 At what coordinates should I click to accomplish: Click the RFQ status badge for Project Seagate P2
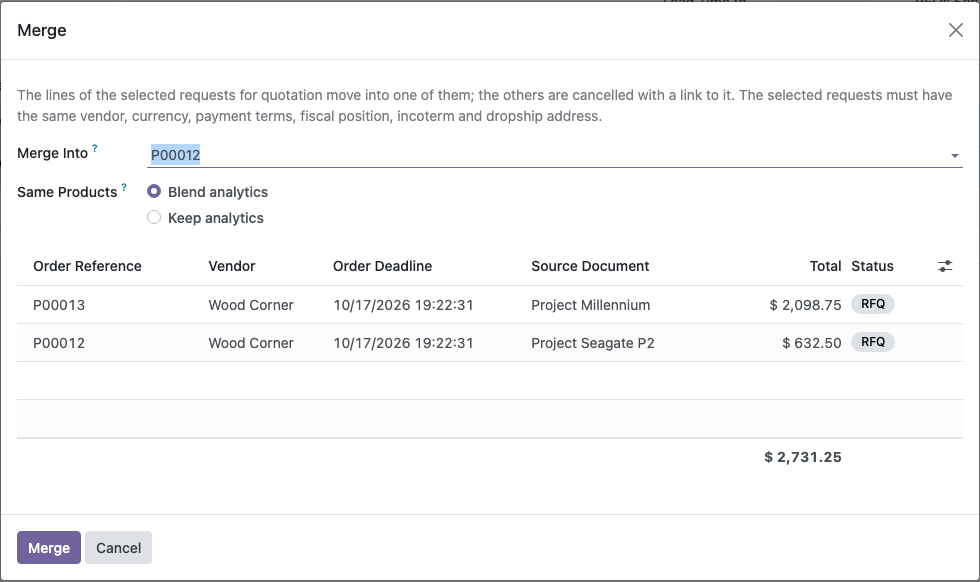[873, 342]
